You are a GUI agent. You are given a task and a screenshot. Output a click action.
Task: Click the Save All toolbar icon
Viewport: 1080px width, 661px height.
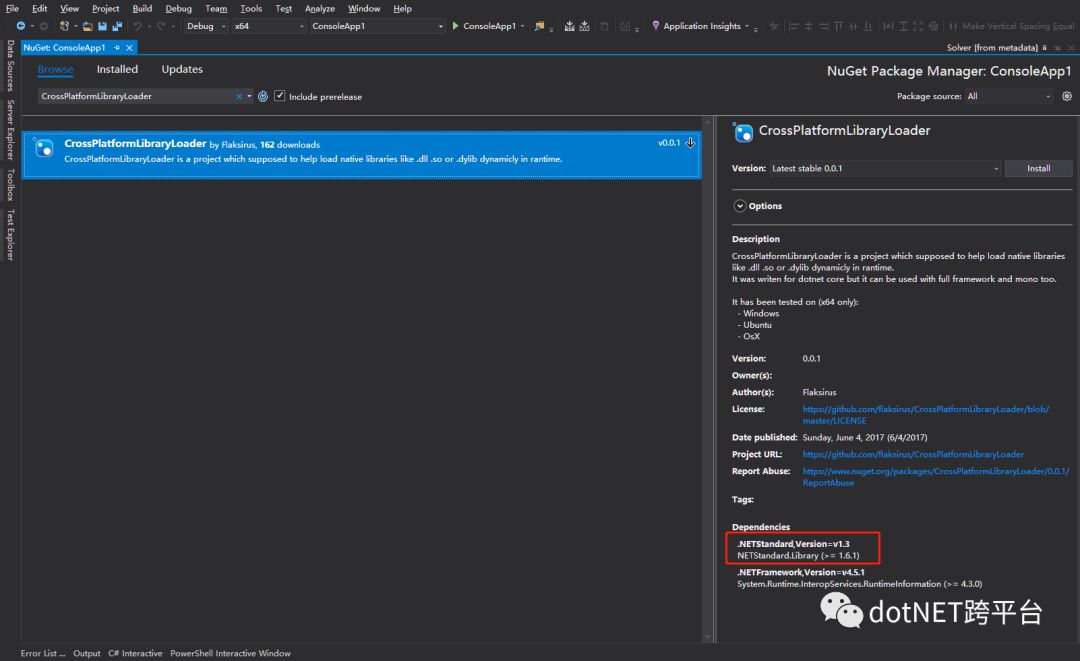(x=117, y=26)
